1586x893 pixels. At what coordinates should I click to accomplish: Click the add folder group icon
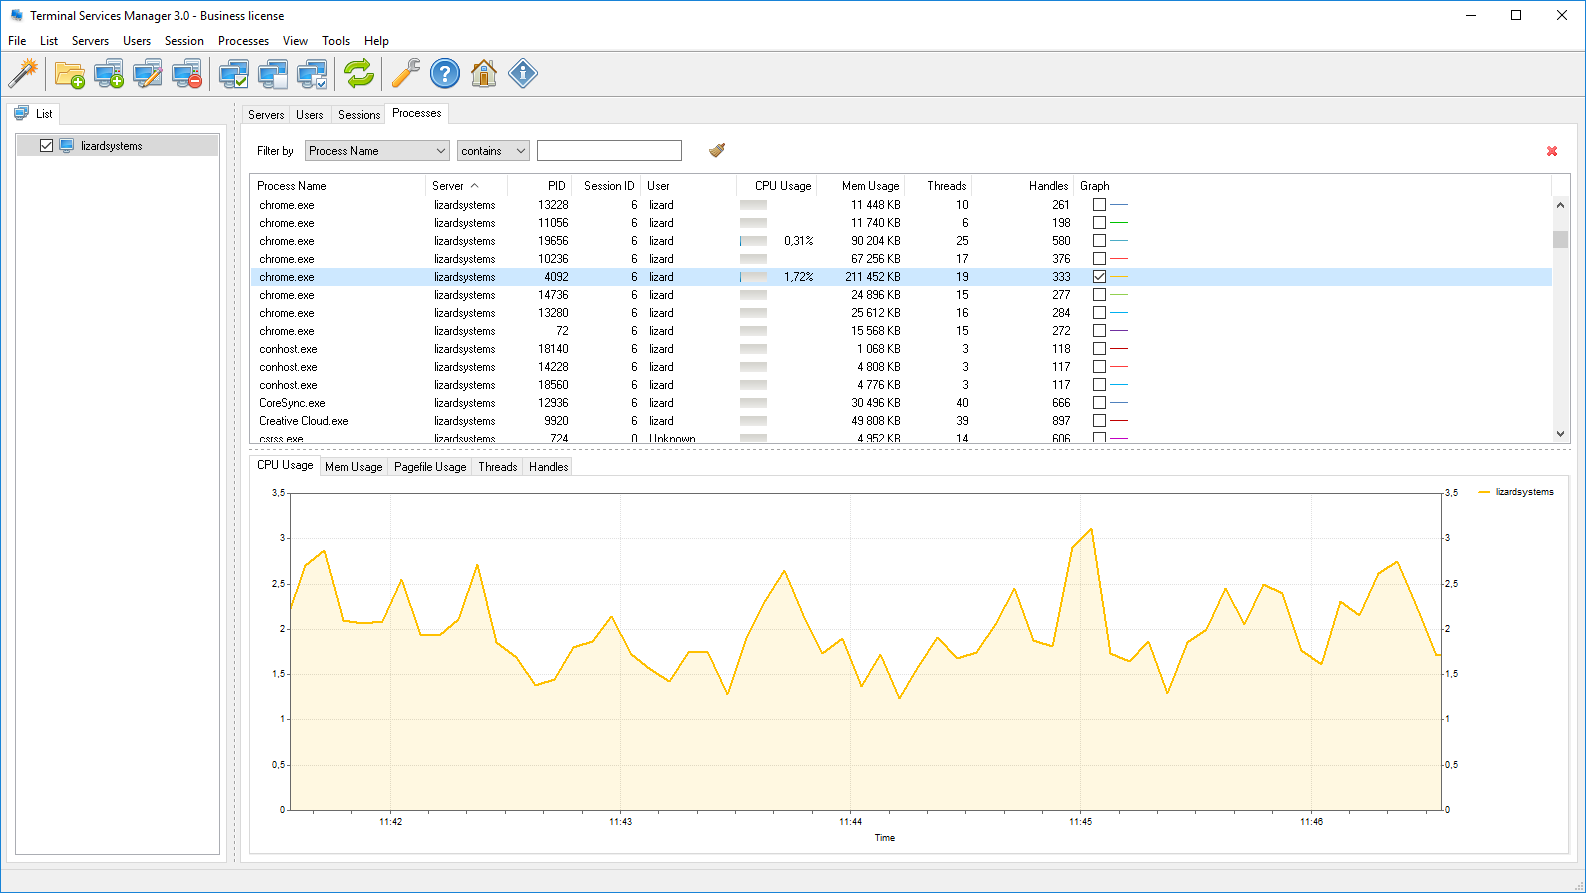click(69, 74)
